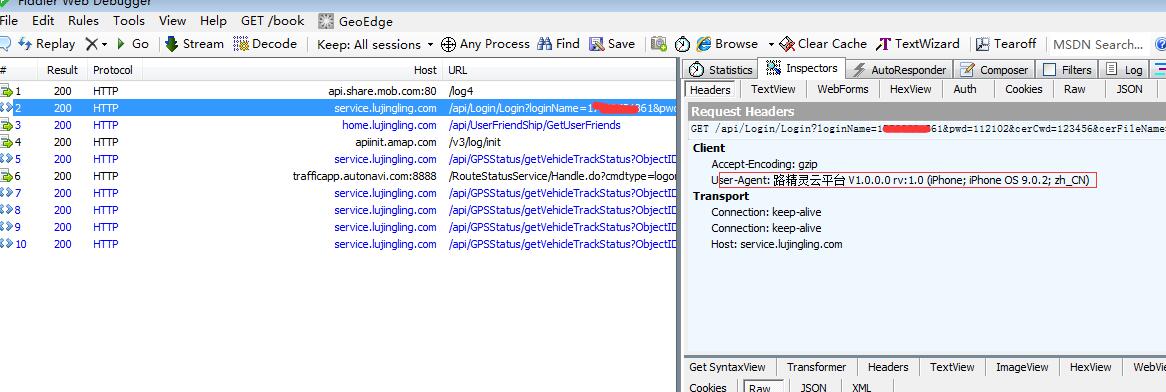Click the timer stopwatch icon
Viewport: 1166px width, 392px height.
[x=682, y=44]
